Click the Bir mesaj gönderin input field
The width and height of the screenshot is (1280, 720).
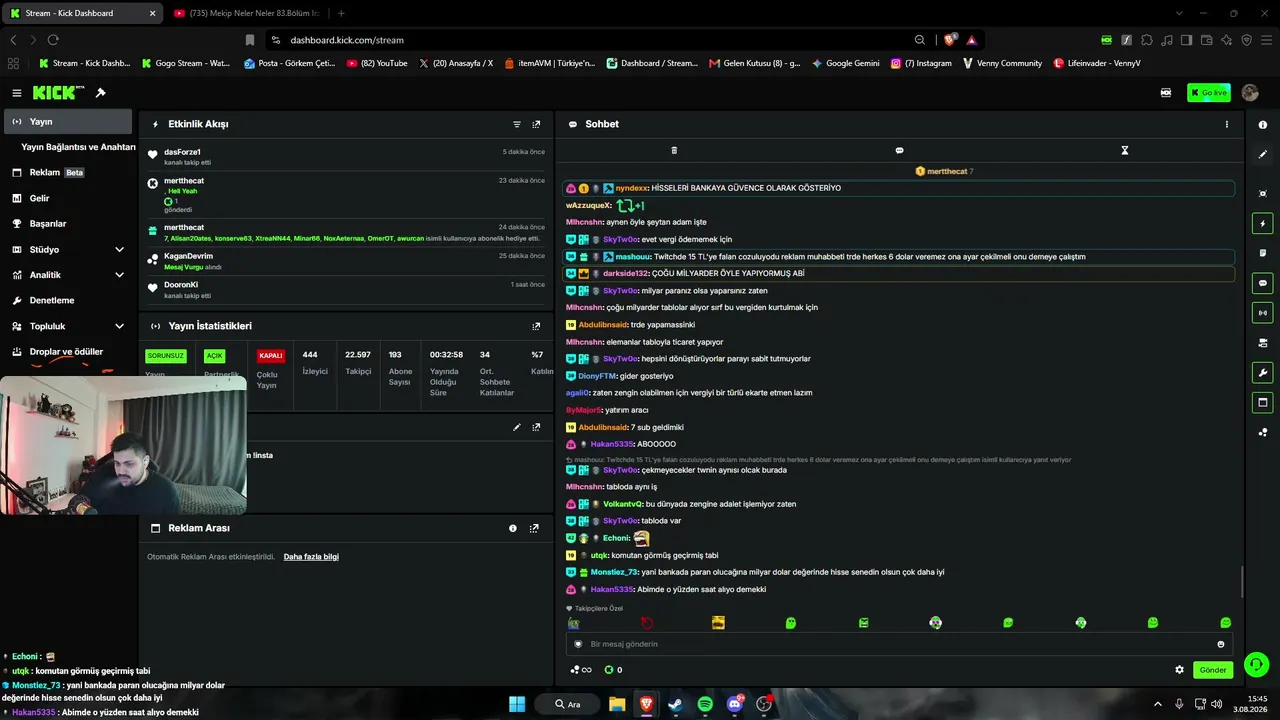(x=899, y=644)
